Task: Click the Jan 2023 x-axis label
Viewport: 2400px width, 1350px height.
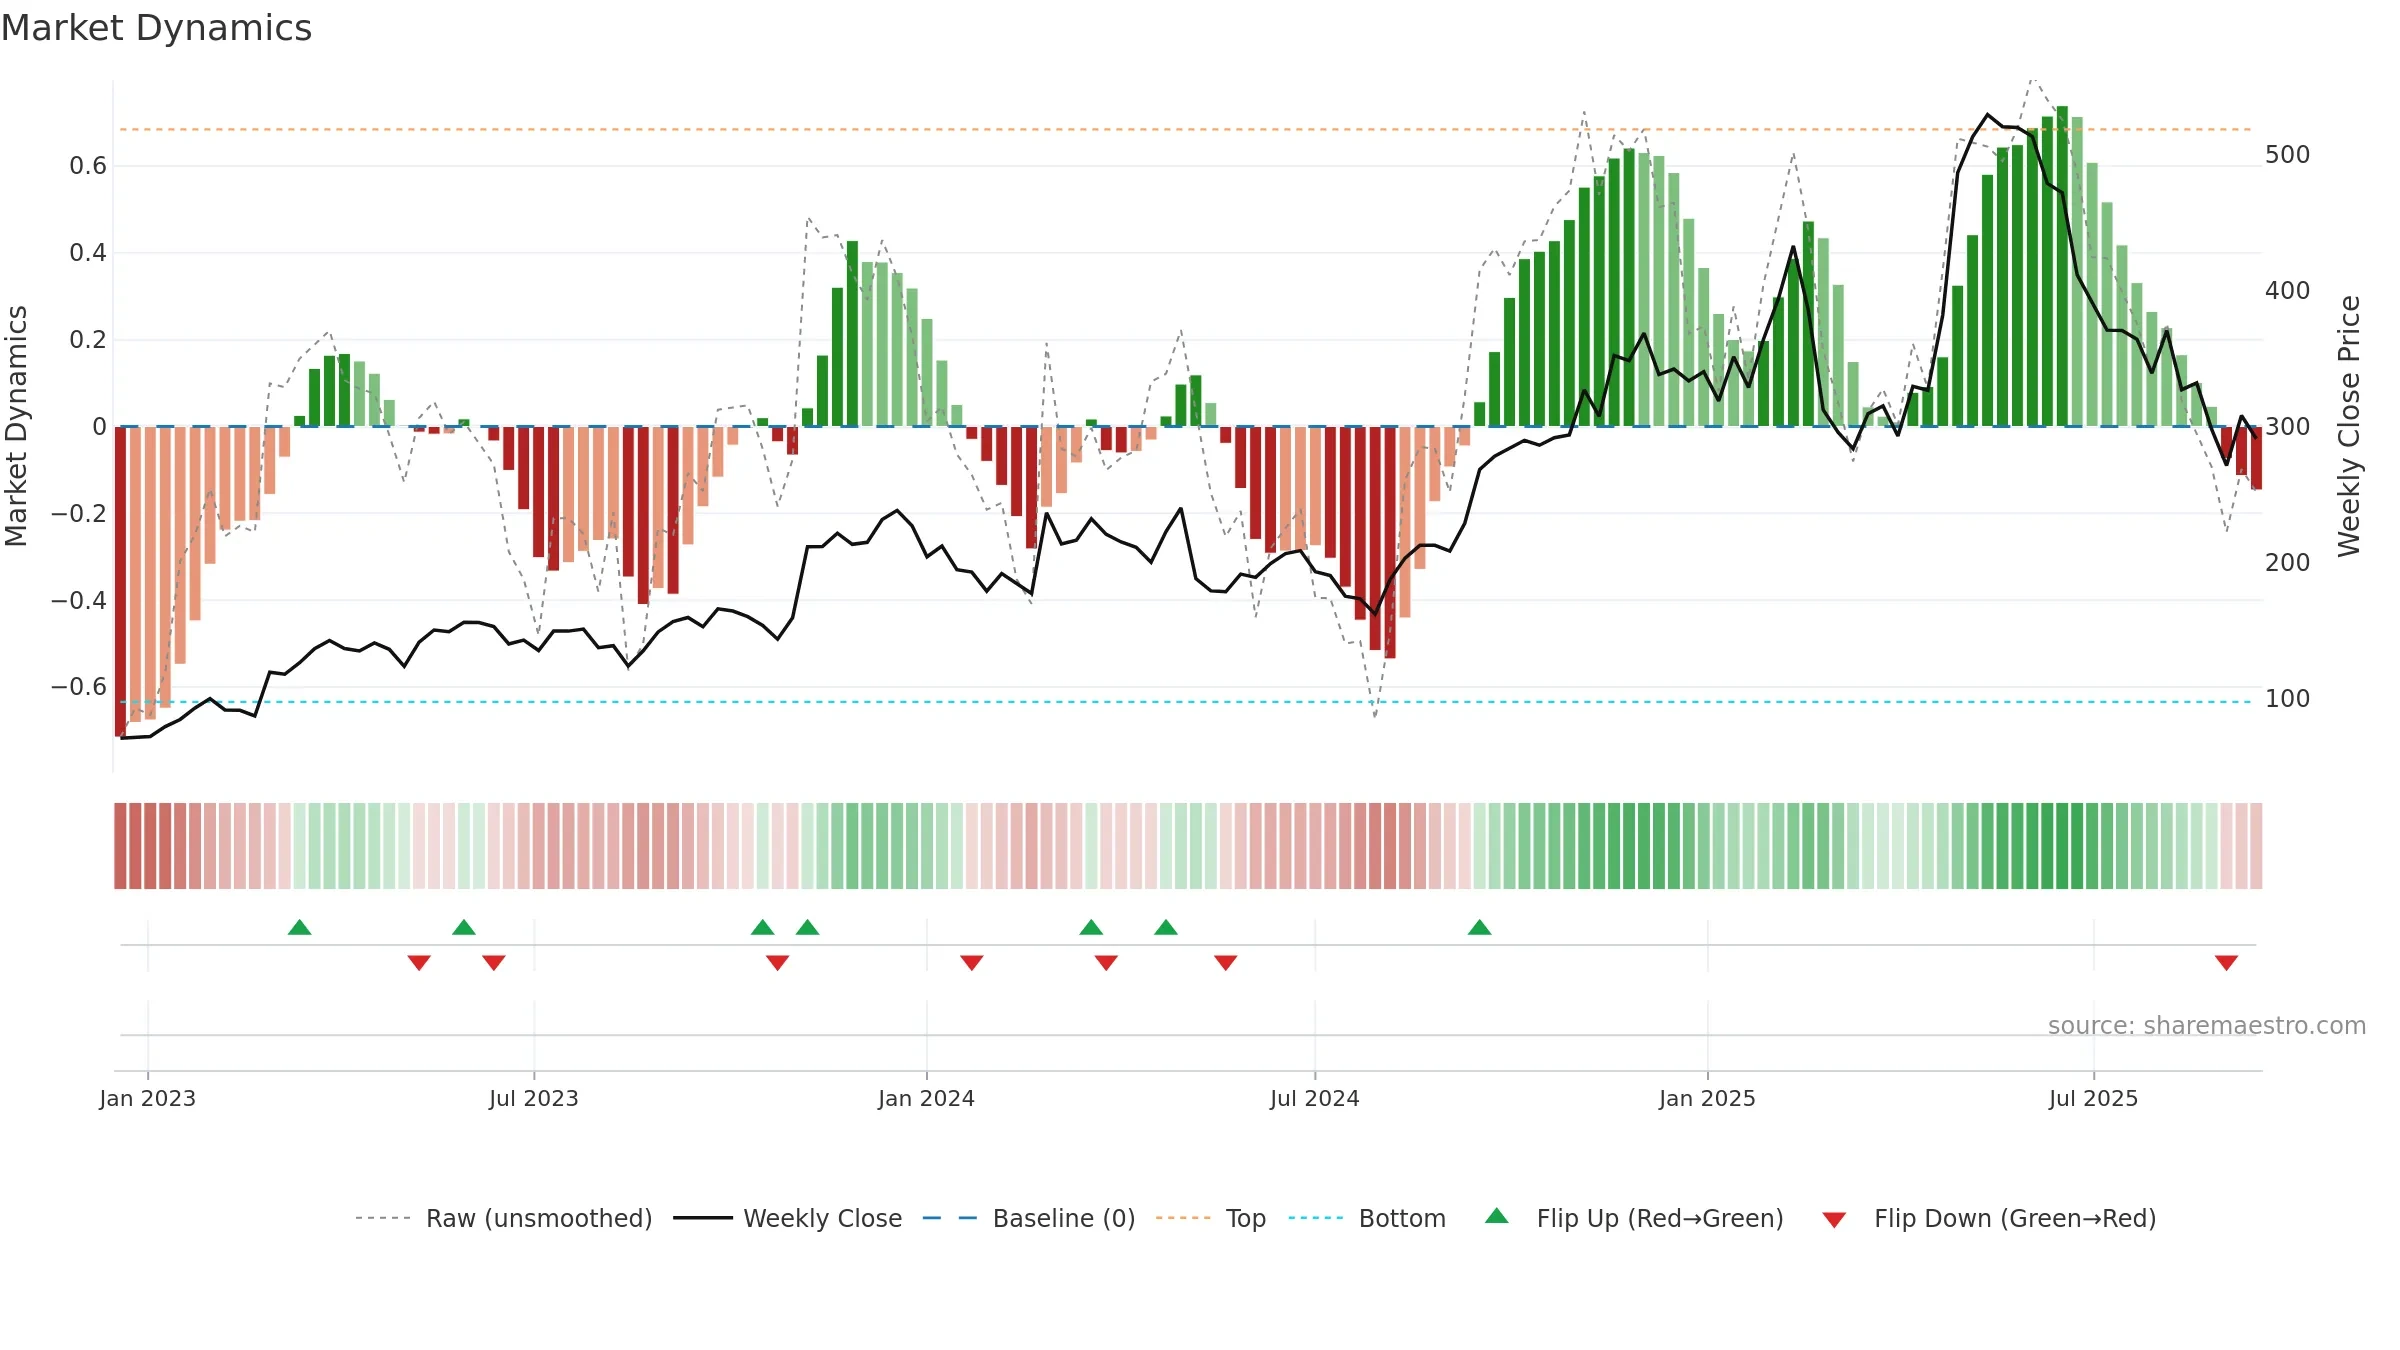Action: click(x=148, y=1098)
